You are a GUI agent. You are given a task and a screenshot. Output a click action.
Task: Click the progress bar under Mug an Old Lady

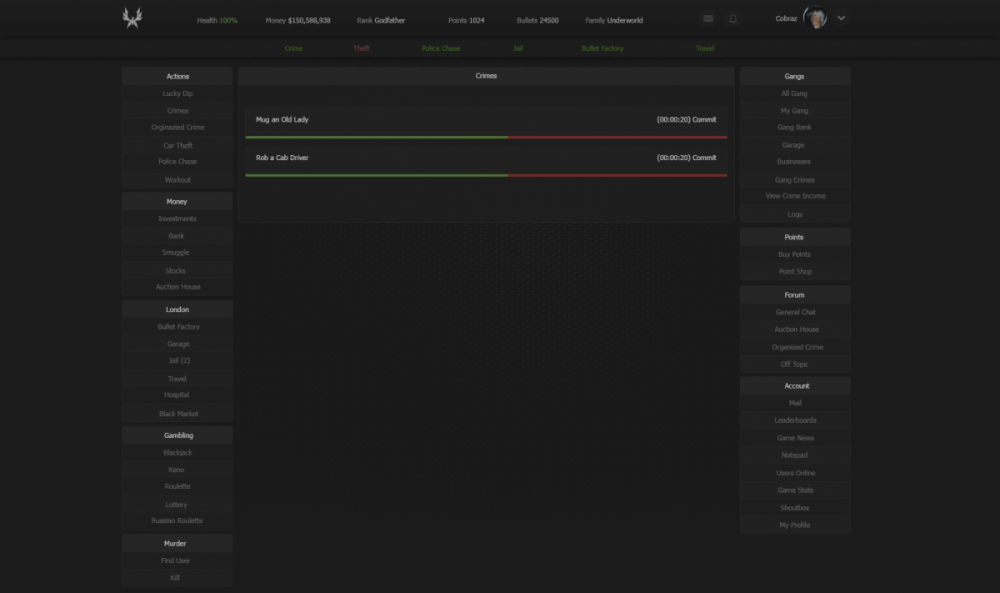tap(486, 137)
